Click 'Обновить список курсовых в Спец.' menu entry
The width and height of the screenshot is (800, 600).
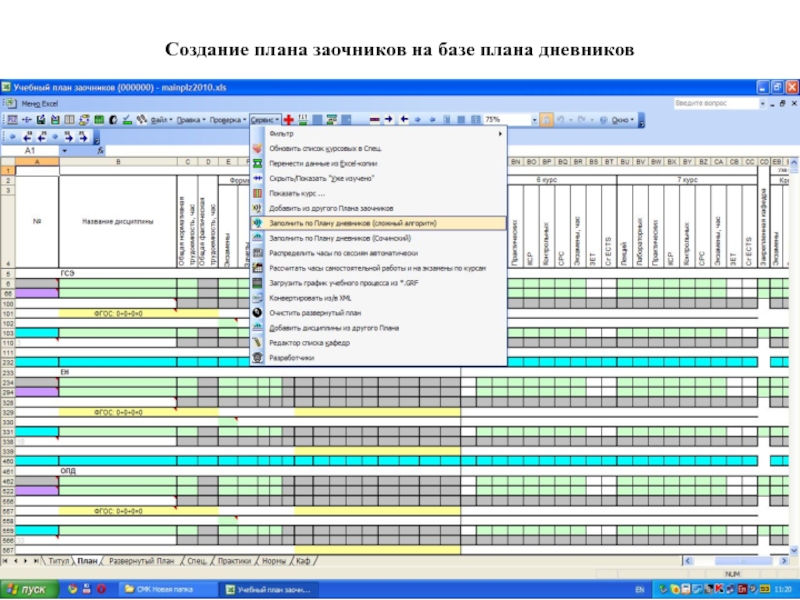point(325,147)
